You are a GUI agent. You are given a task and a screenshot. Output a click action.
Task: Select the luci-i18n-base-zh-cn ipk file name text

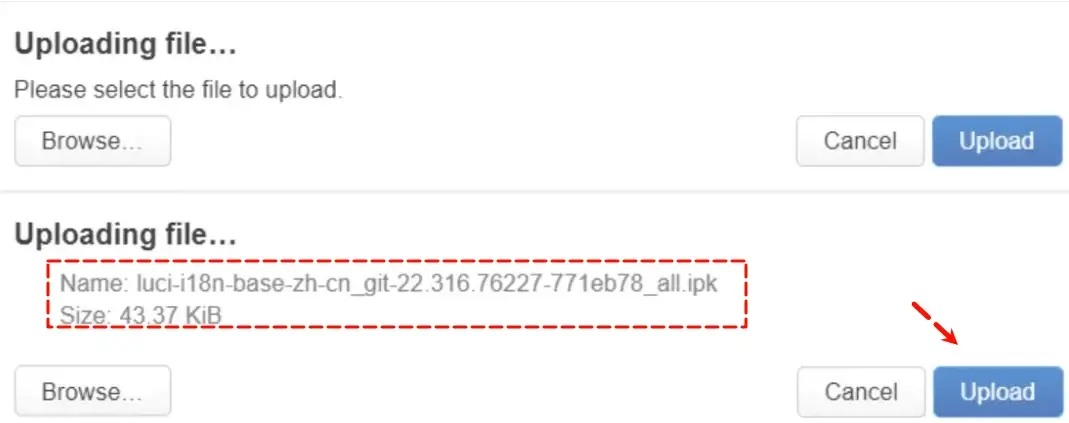(x=427, y=283)
